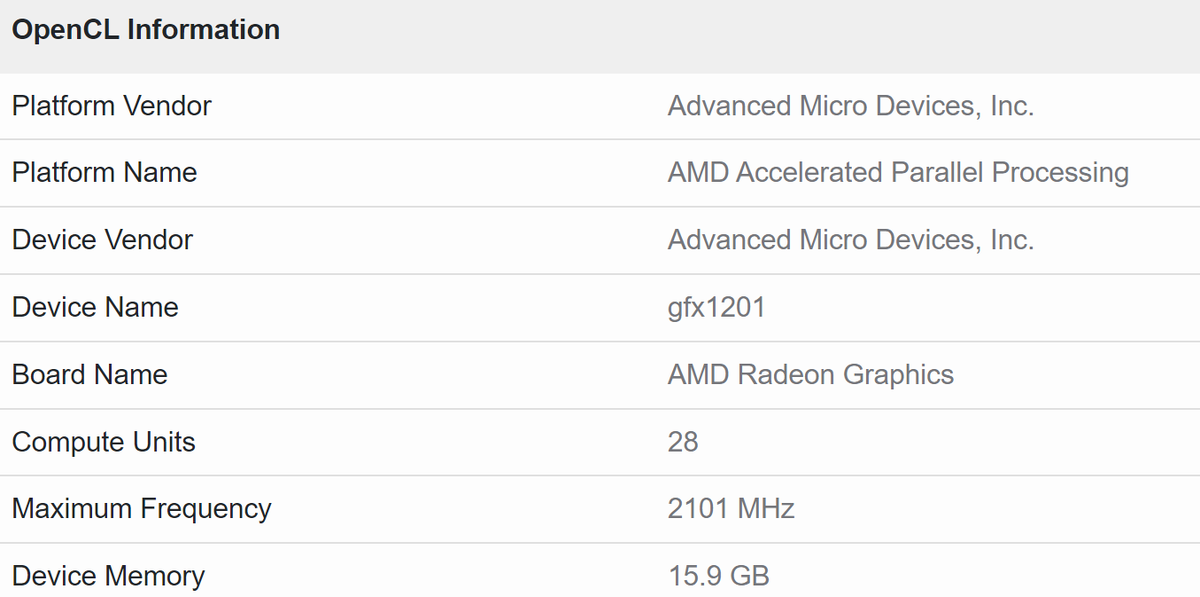Select the Device Vendor value Advanced Micro Devices

pyautogui.click(x=850, y=240)
